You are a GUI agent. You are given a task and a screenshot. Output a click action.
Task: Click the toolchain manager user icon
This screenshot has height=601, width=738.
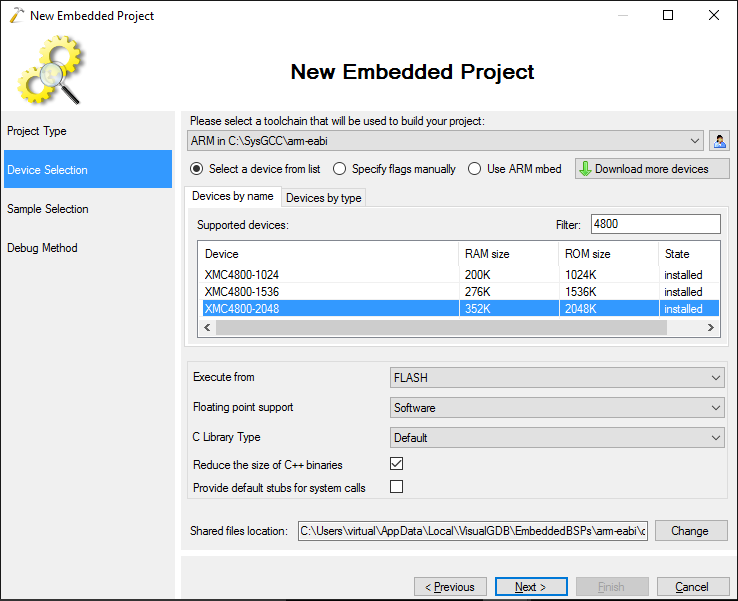[x=719, y=141]
